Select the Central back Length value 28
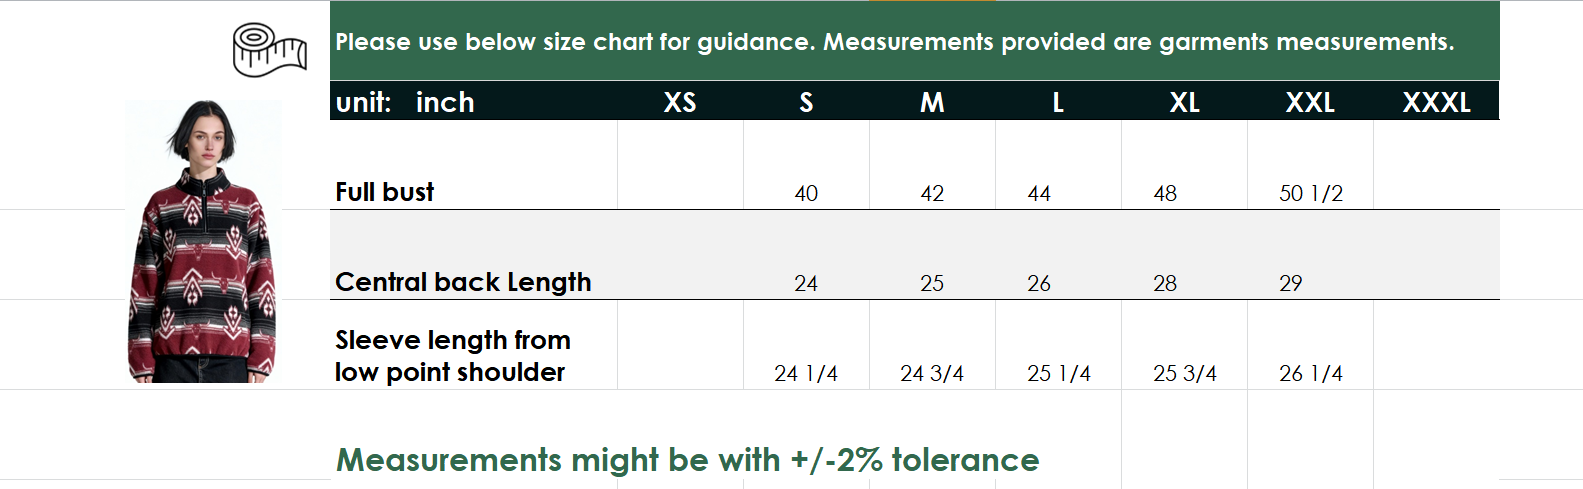 tap(1165, 283)
